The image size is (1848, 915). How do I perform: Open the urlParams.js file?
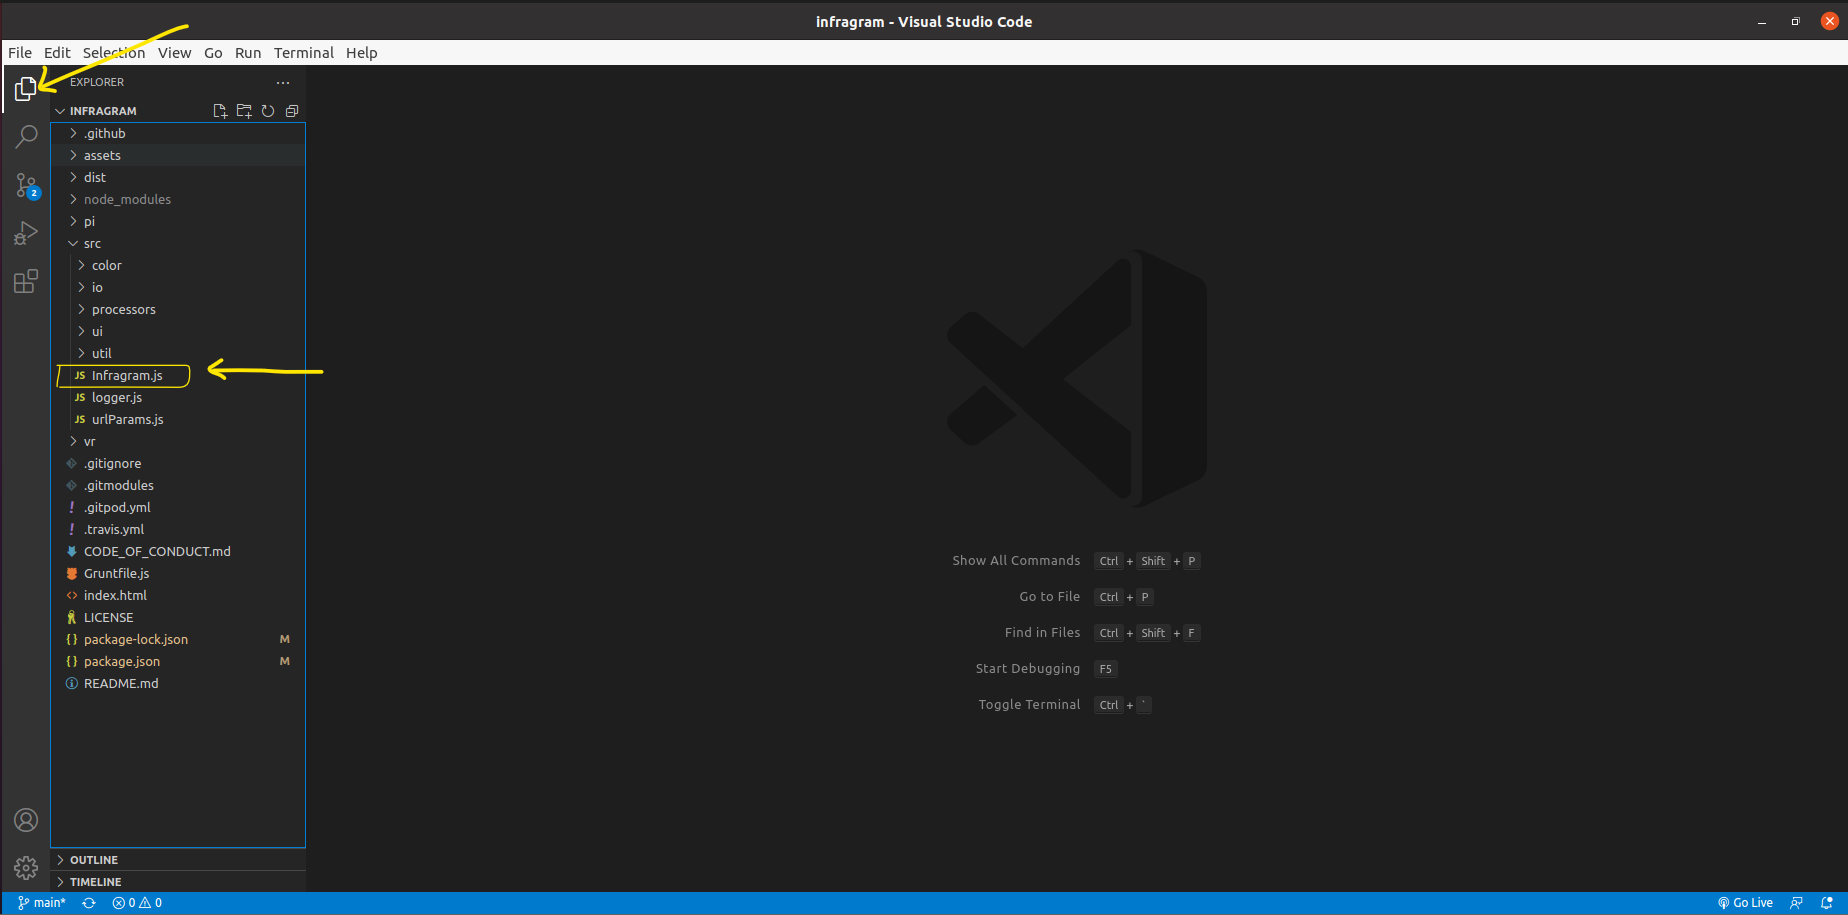pyautogui.click(x=178, y=420)
